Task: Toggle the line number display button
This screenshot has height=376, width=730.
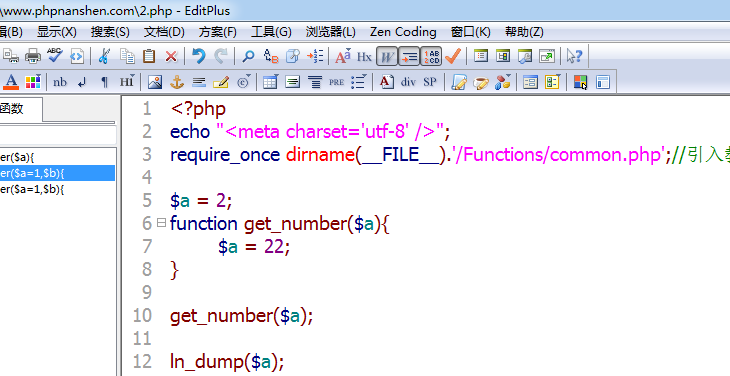Action: coord(431,57)
